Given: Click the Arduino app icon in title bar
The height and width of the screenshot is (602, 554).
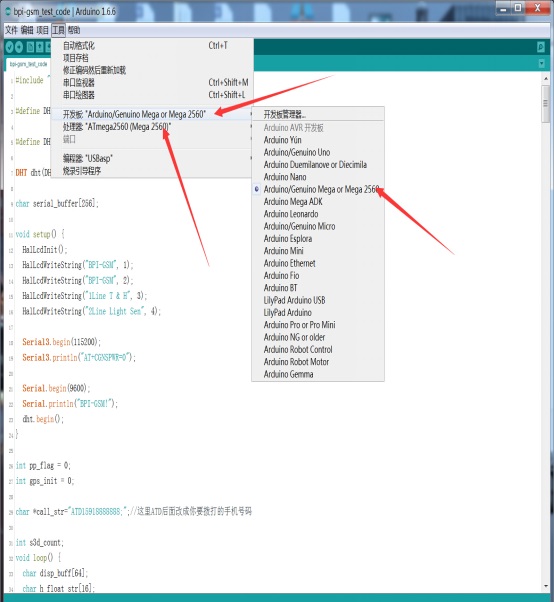Looking at the screenshot, I should click(x=8, y=12).
